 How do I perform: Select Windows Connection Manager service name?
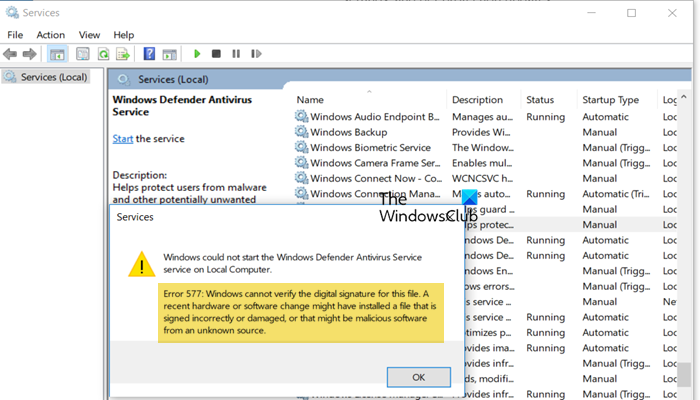[375, 194]
